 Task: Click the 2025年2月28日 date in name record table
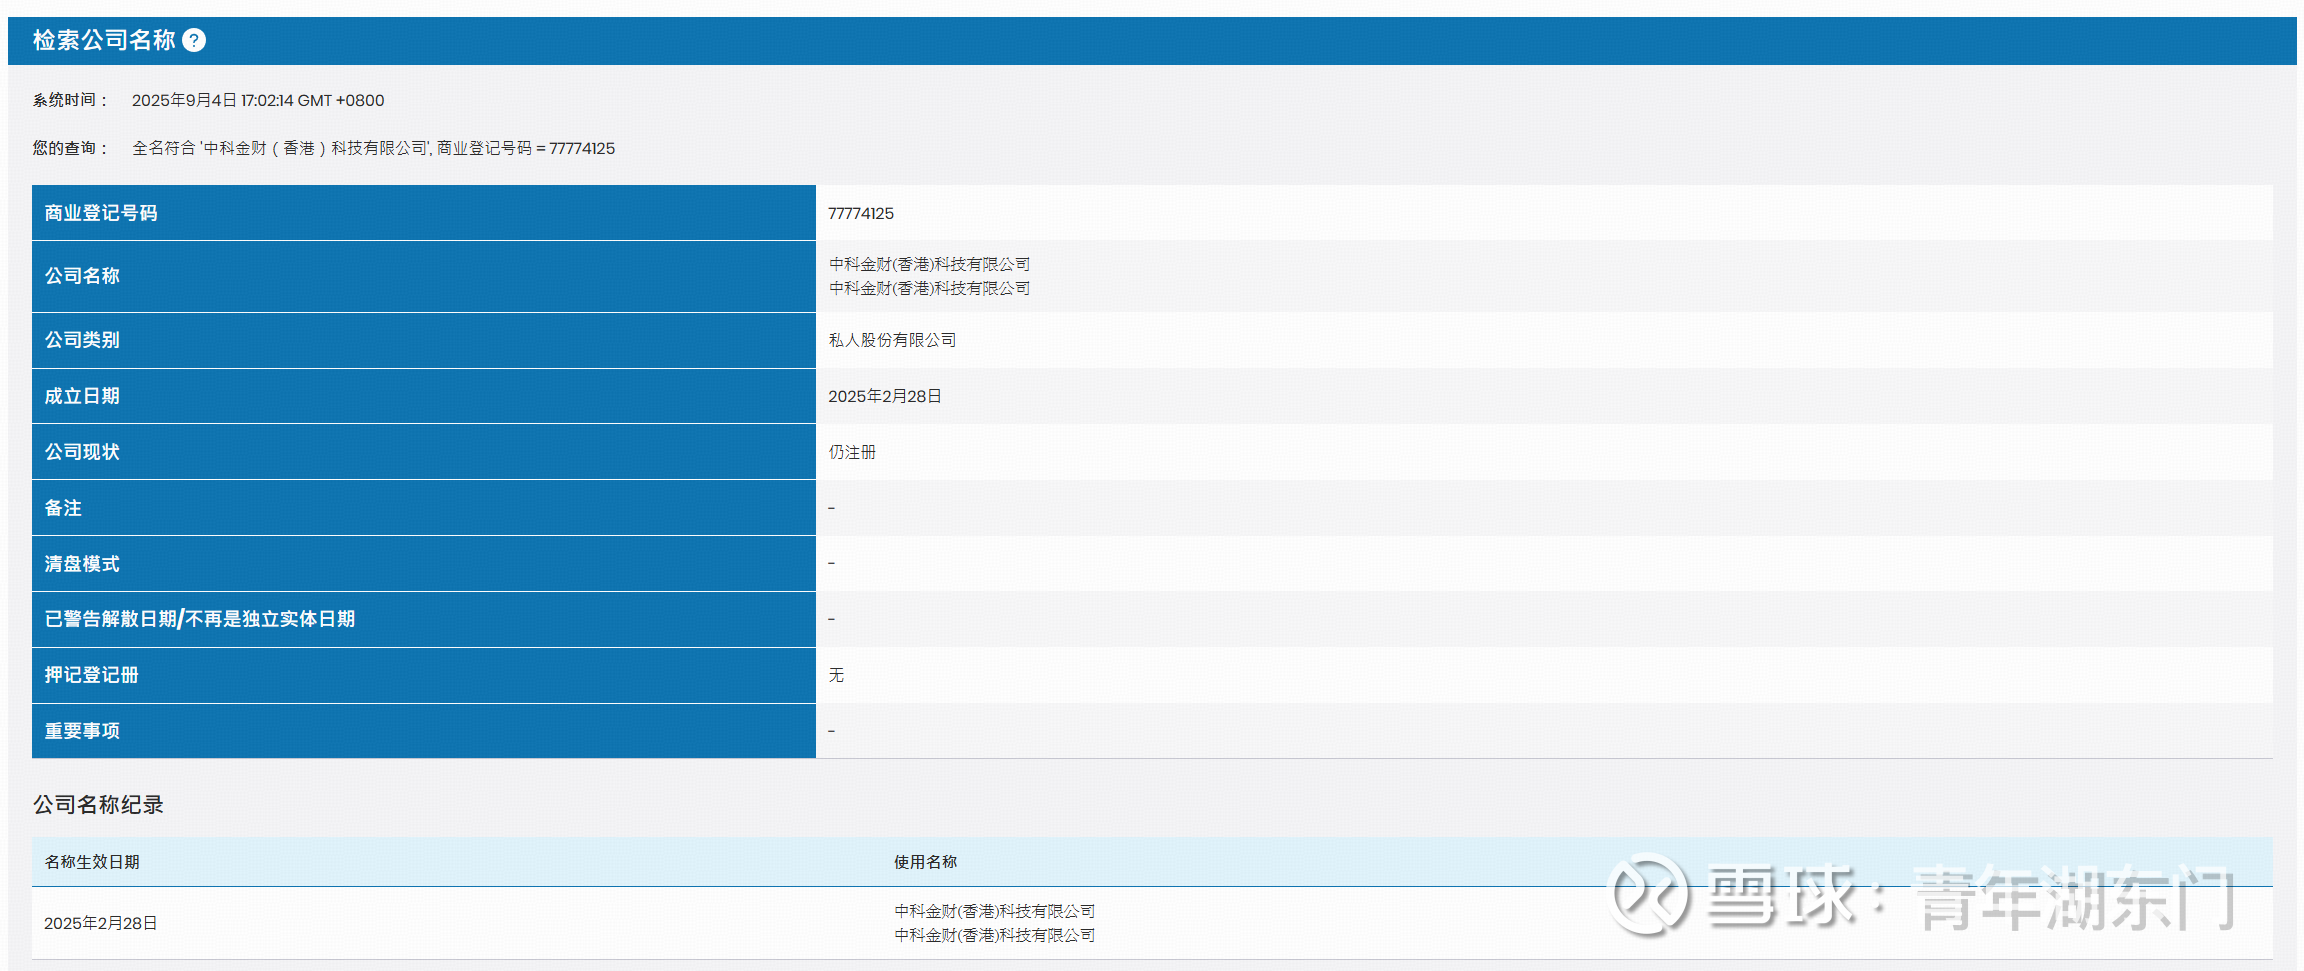coord(100,923)
